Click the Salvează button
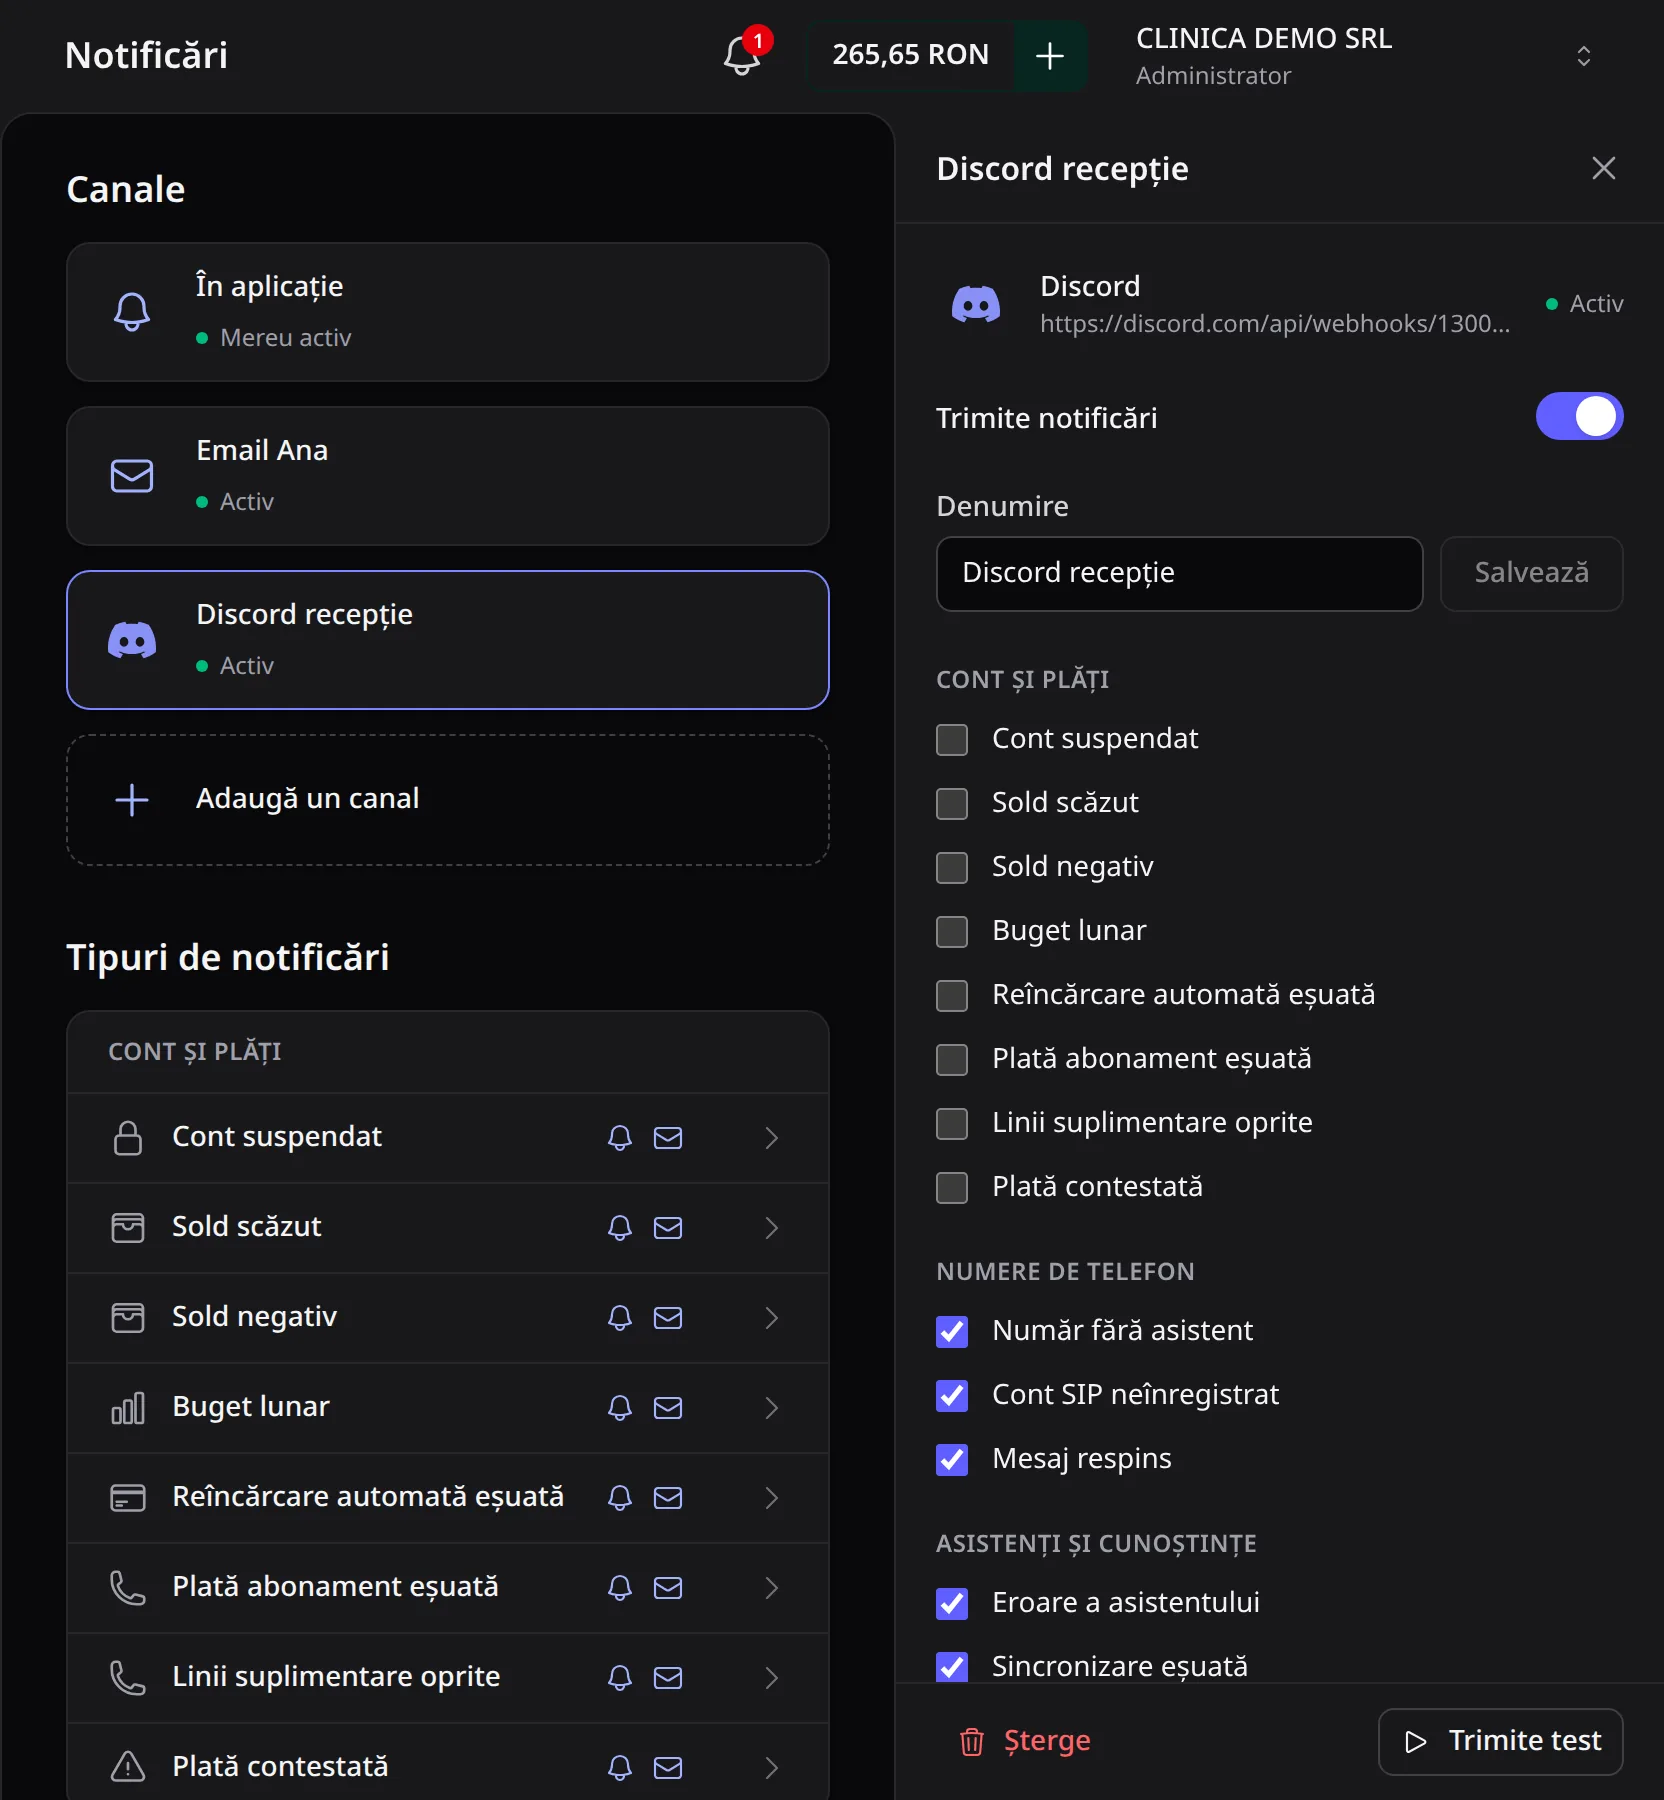1664x1800 pixels. tap(1531, 573)
